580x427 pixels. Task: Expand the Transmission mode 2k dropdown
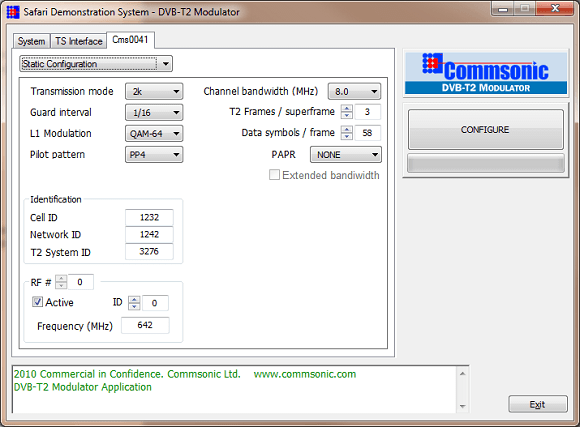click(154, 91)
